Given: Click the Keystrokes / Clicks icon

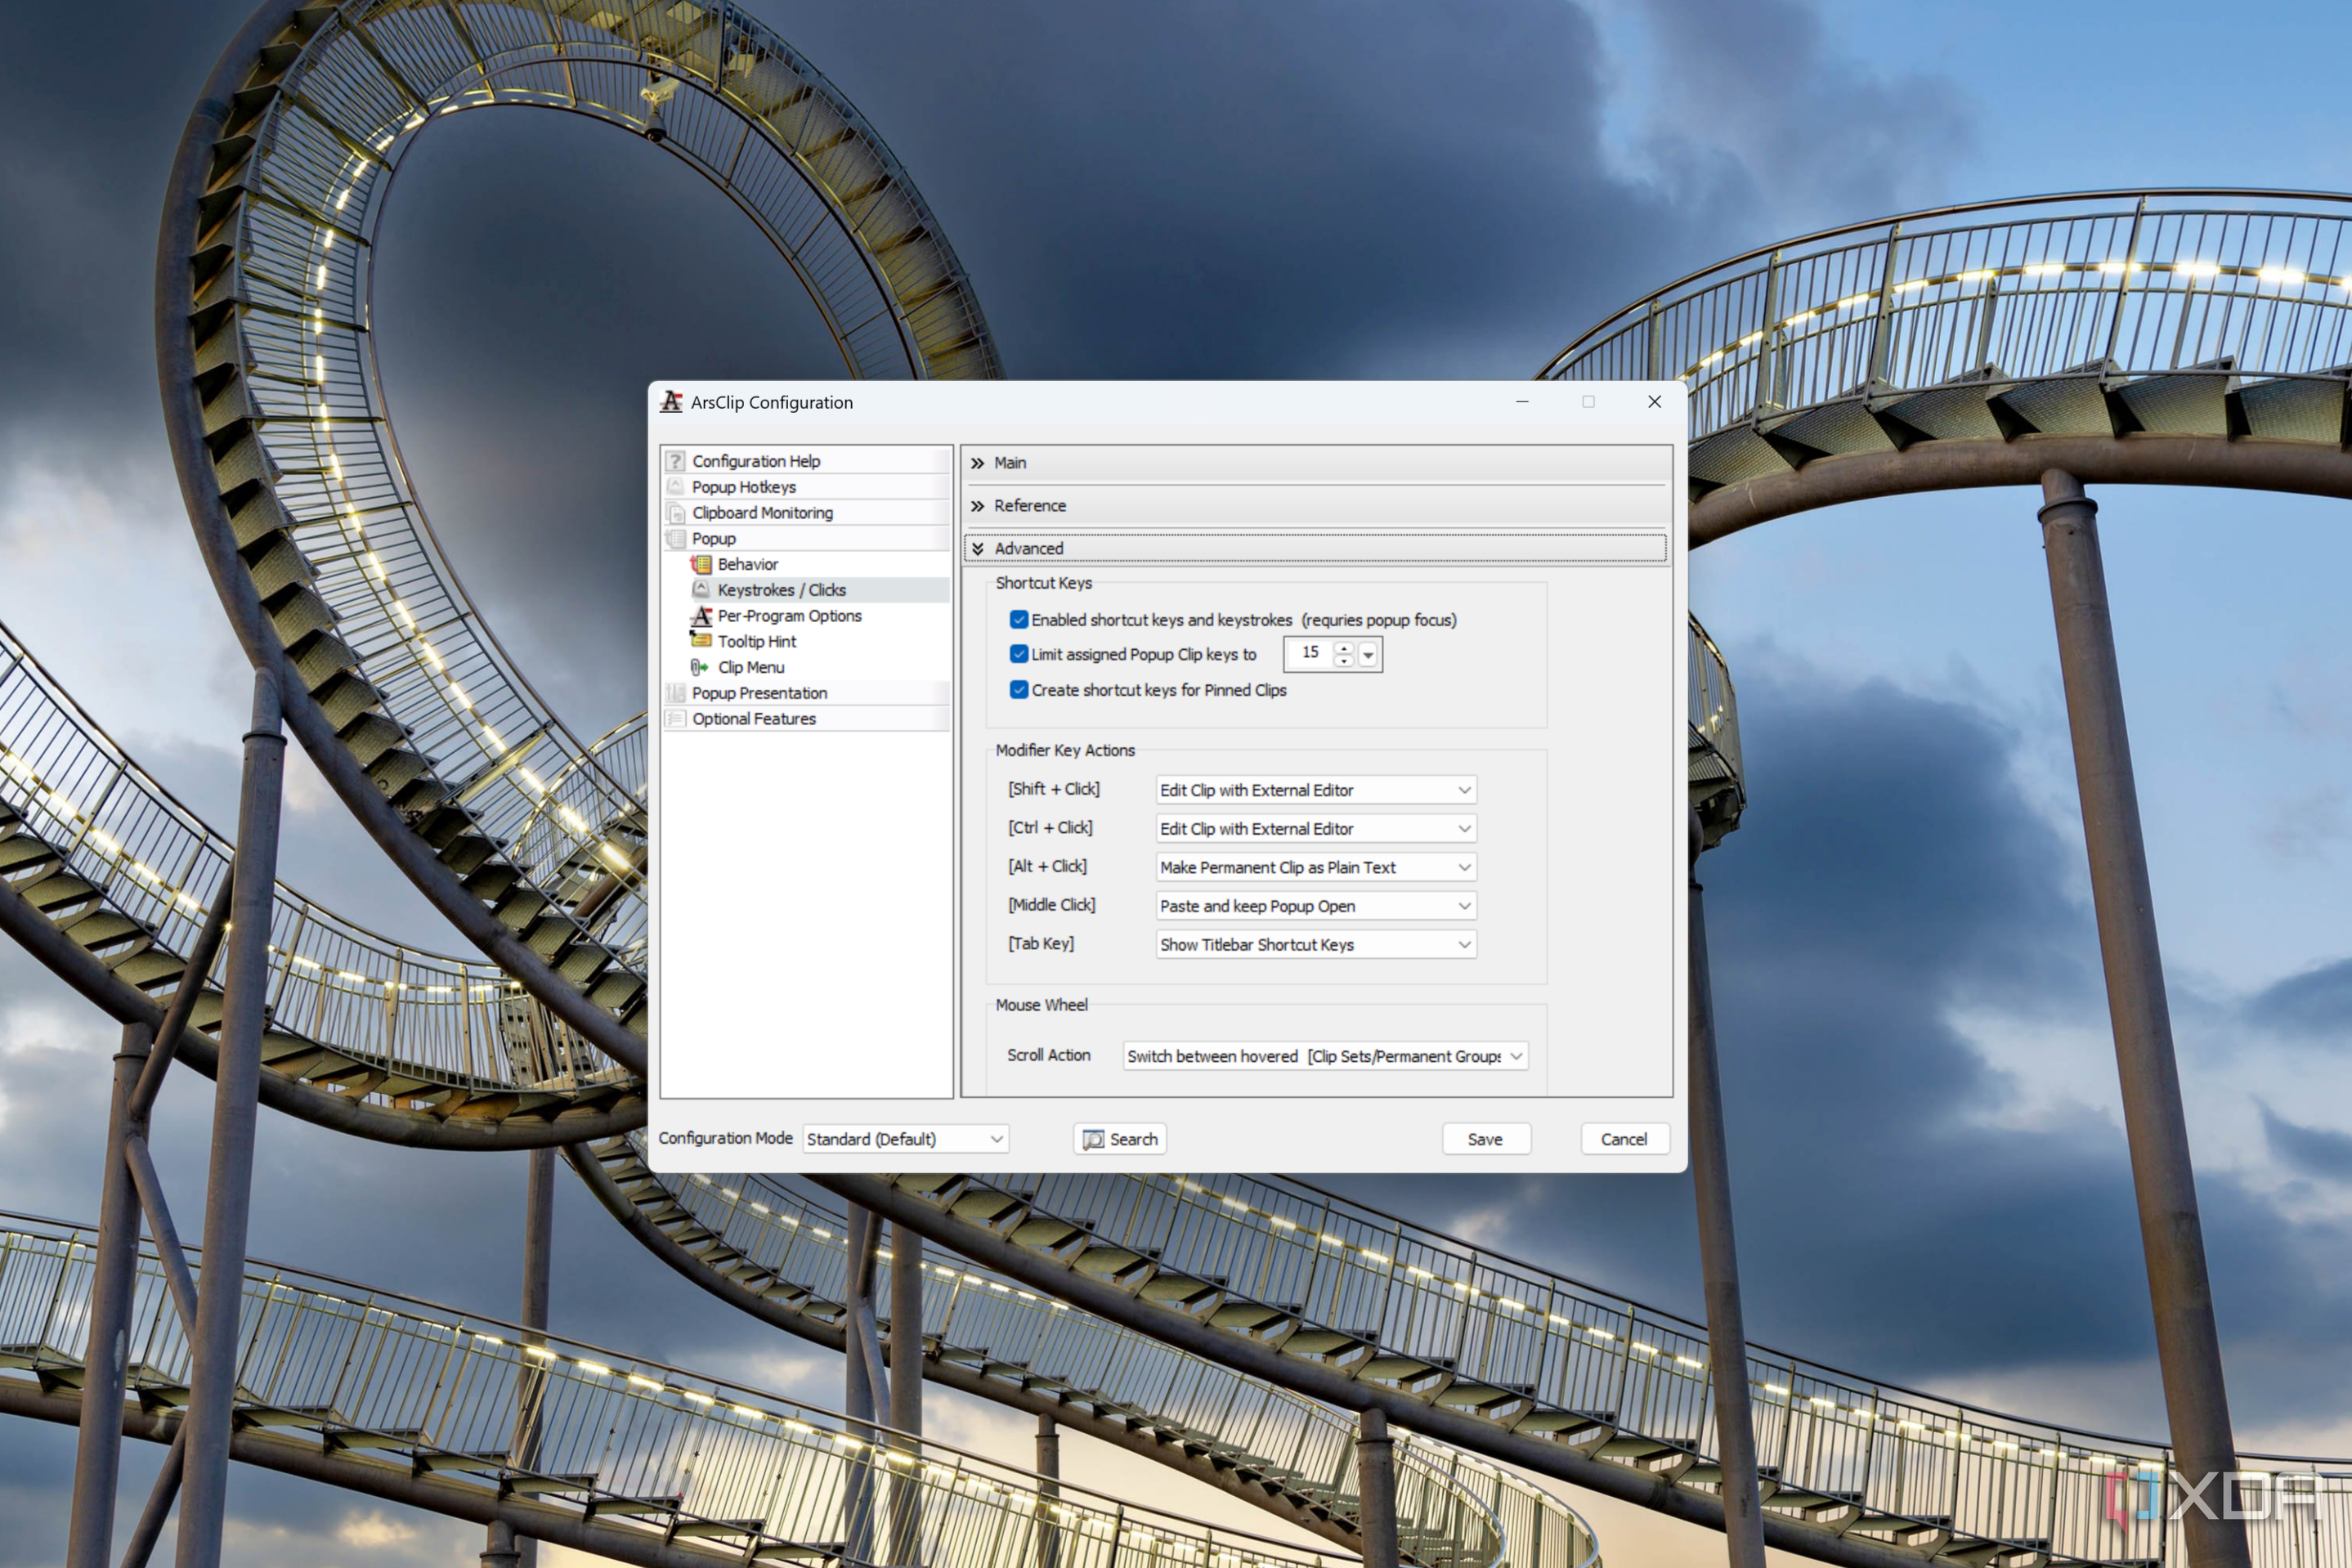Looking at the screenshot, I should [701, 590].
